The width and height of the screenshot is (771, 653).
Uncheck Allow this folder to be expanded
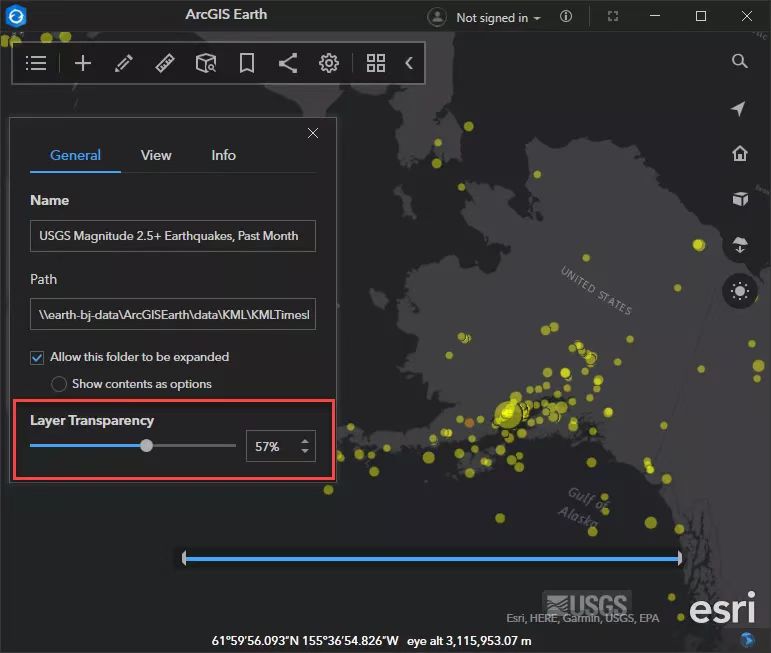click(x=37, y=357)
